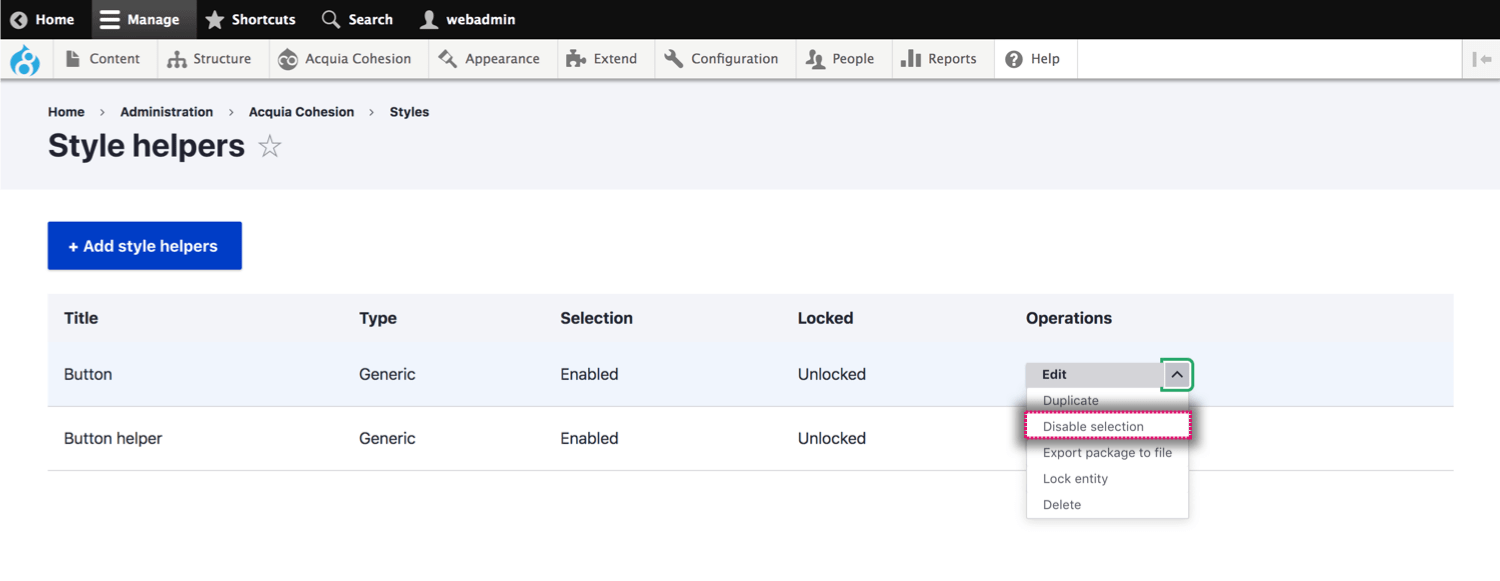
Task: Choose Lock entity in operations menu
Action: 1075,478
